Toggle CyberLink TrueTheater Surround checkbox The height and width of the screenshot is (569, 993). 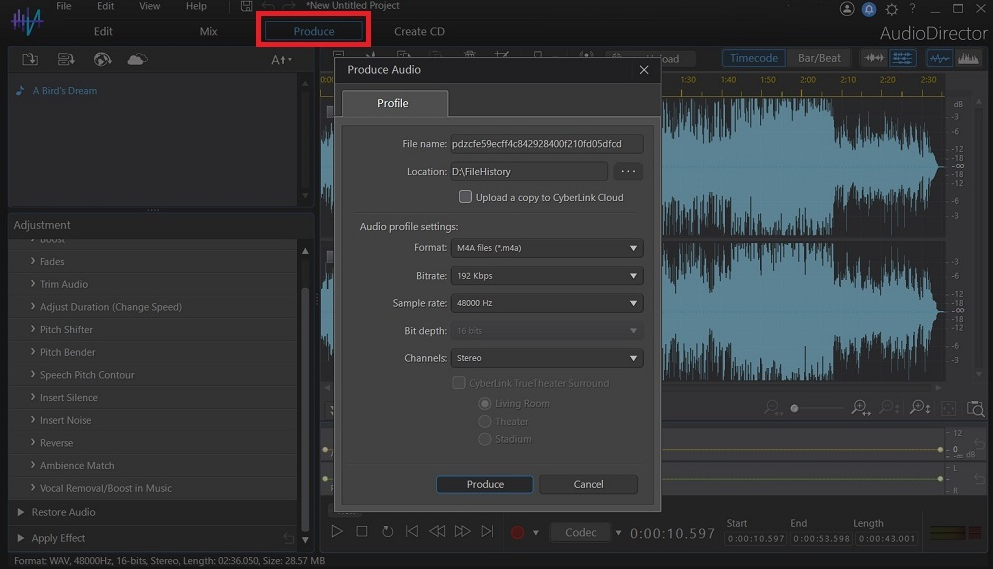(x=459, y=383)
